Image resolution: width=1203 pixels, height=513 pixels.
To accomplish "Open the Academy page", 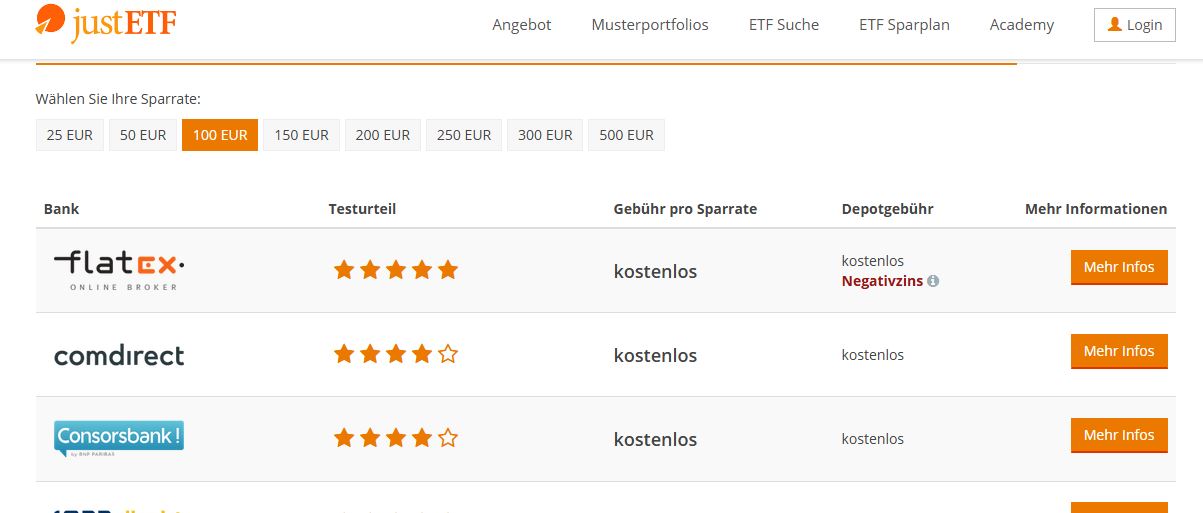I will [x=1021, y=25].
